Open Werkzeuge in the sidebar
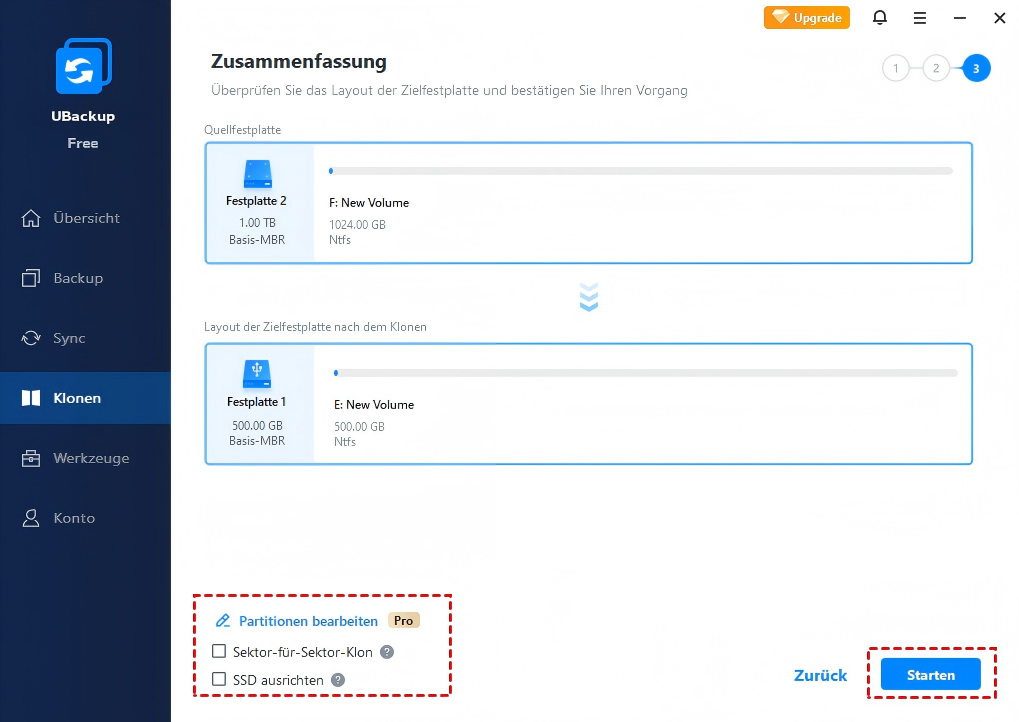The image size is (1019, 722). pyautogui.click(x=90, y=458)
